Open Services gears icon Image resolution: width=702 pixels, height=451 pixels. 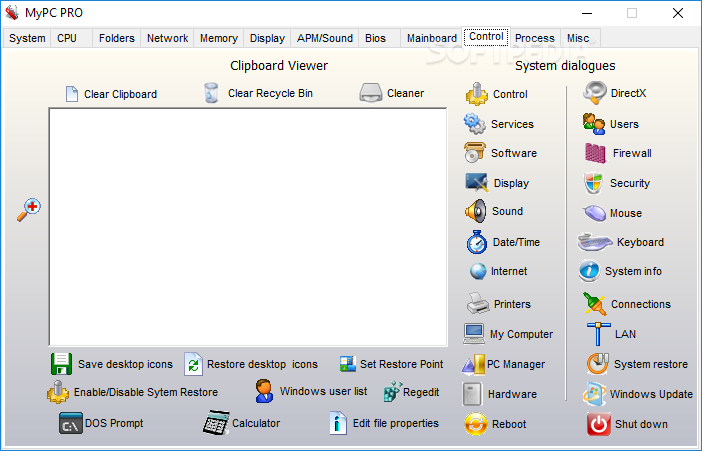coord(475,124)
